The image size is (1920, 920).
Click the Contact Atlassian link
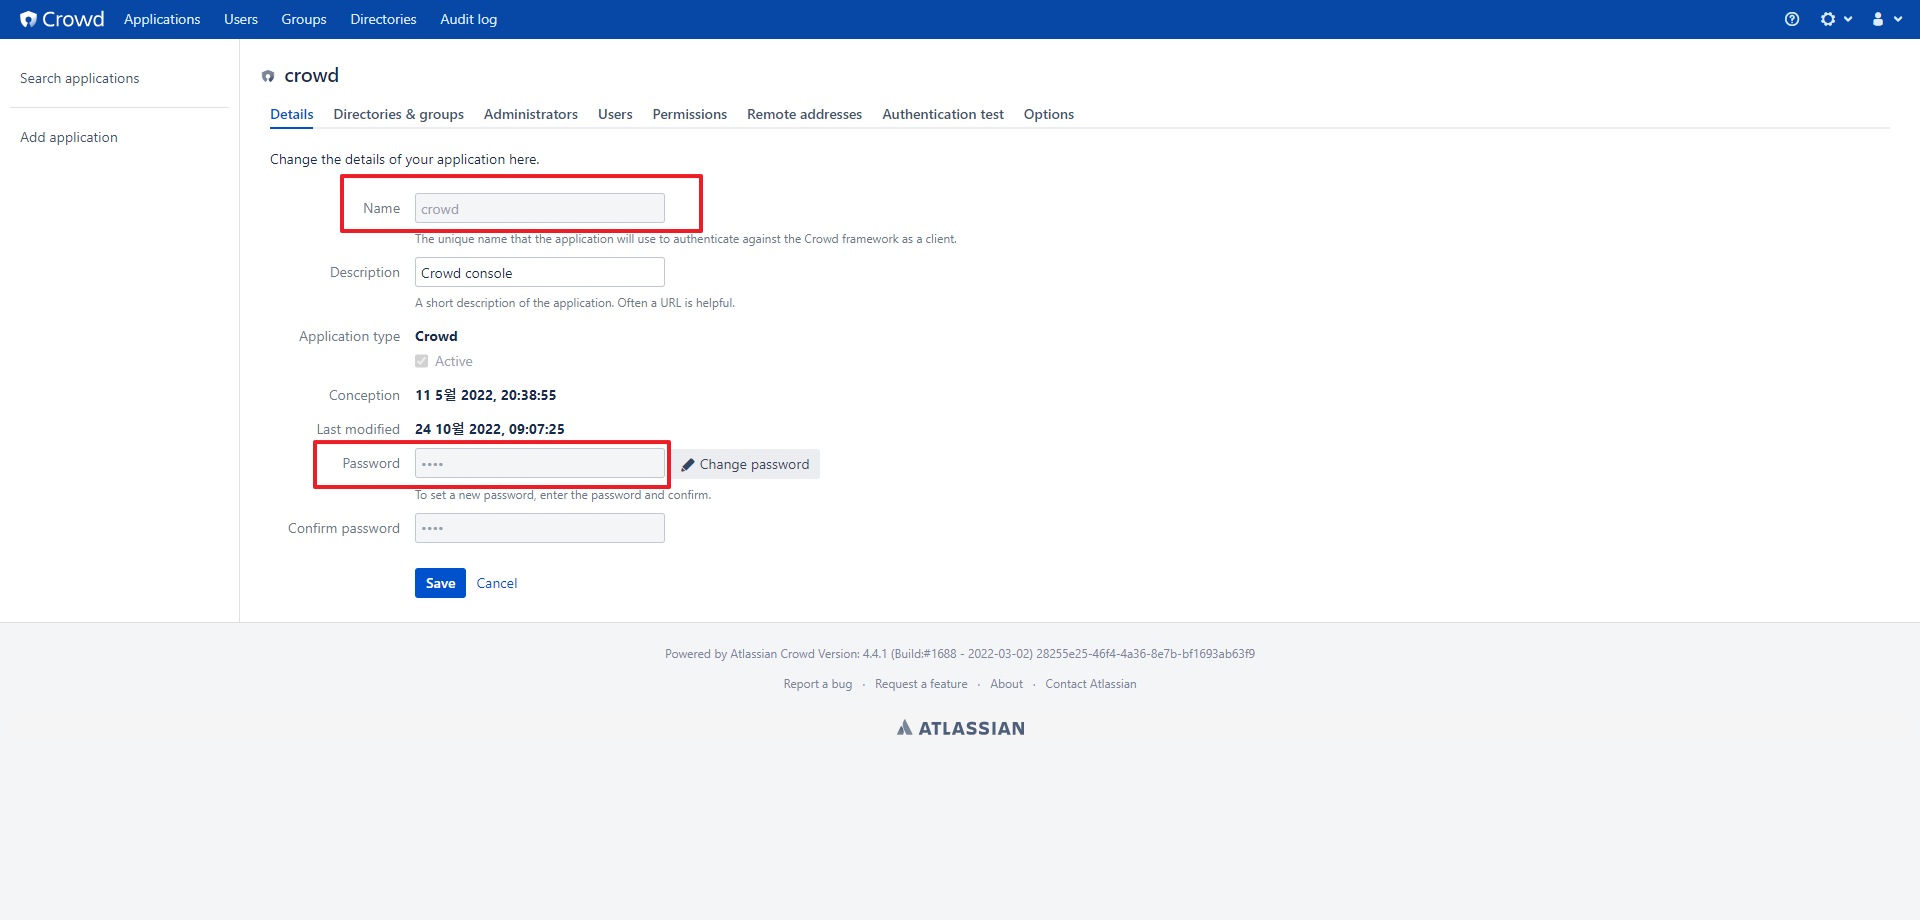(x=1091, y=684)
